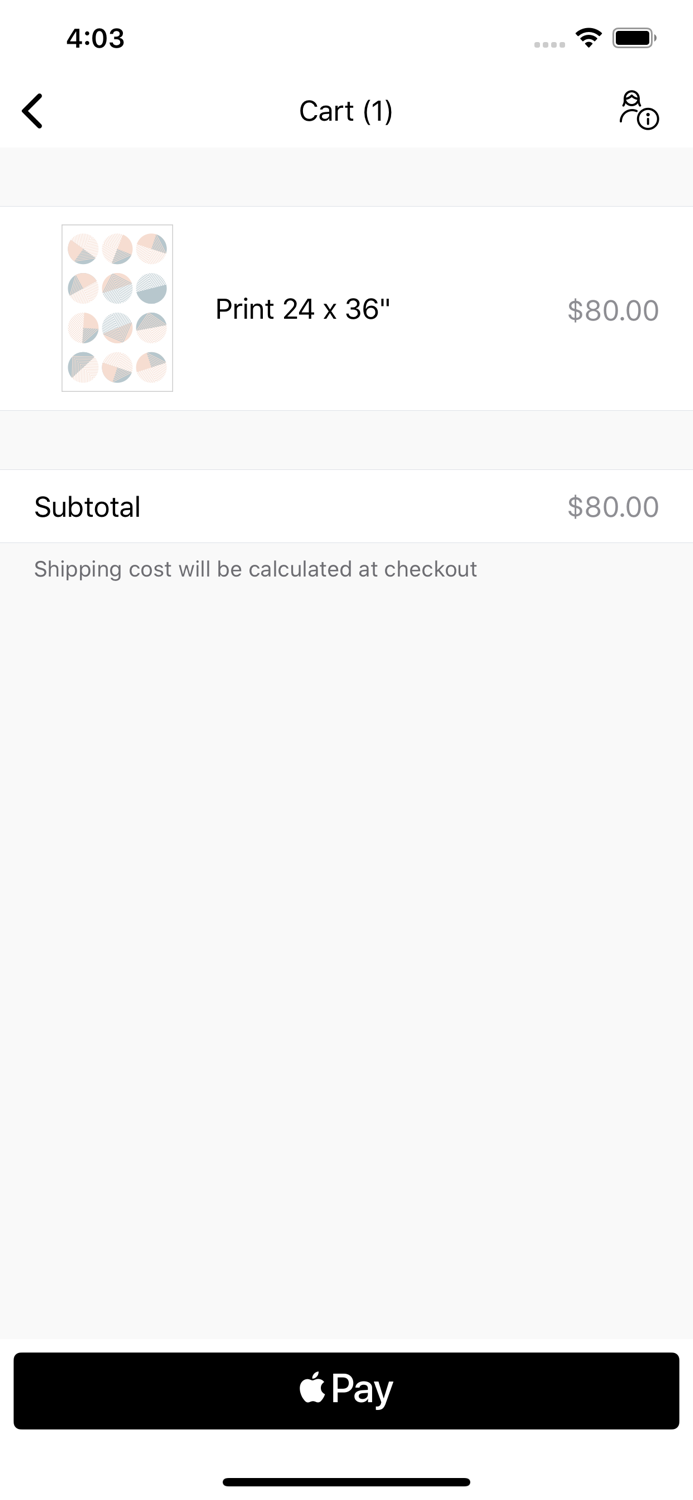Open the circle pattern print thumbnail
The height and width of the screenshot is (1500, 693).
click(x=117, y=308)
